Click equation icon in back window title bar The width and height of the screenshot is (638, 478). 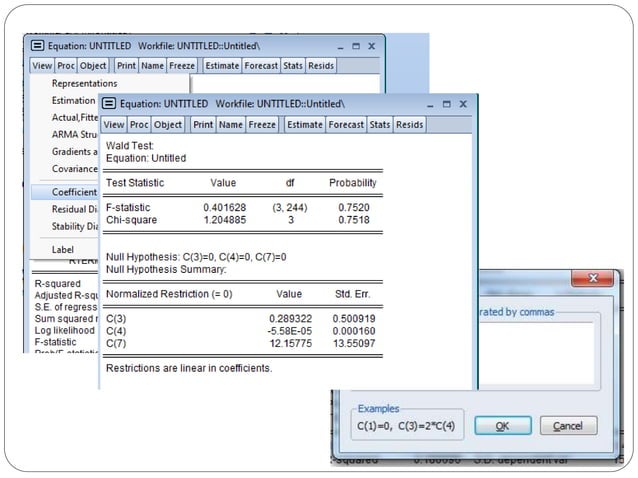tap(38, 46)
